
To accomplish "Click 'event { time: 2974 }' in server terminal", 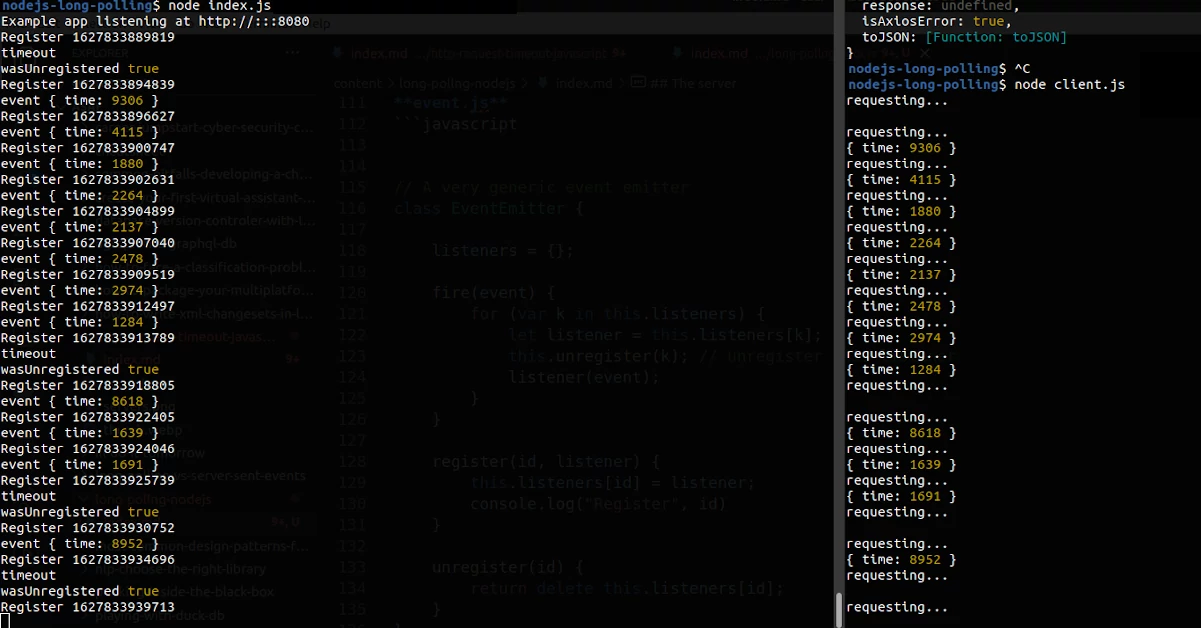I will [x=80, y=290].
